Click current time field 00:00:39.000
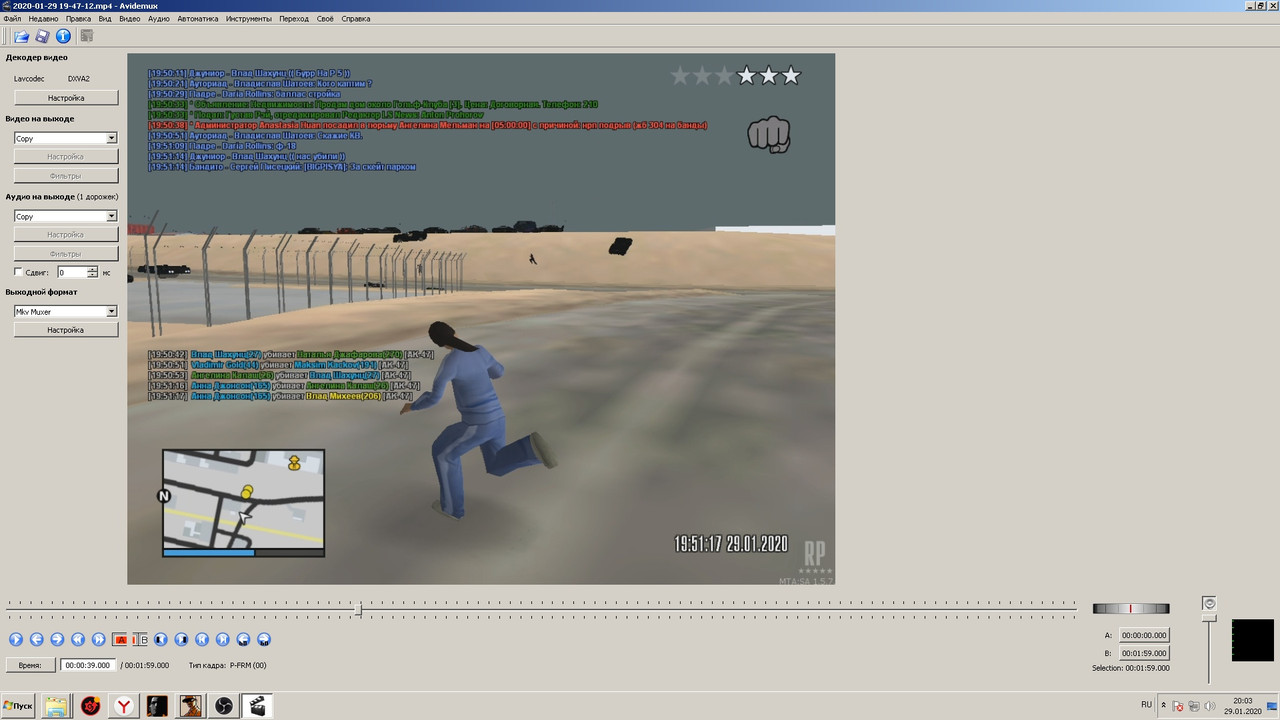Screen dimensions: 1280x720 pyautogui.click(x=89, y=665)
